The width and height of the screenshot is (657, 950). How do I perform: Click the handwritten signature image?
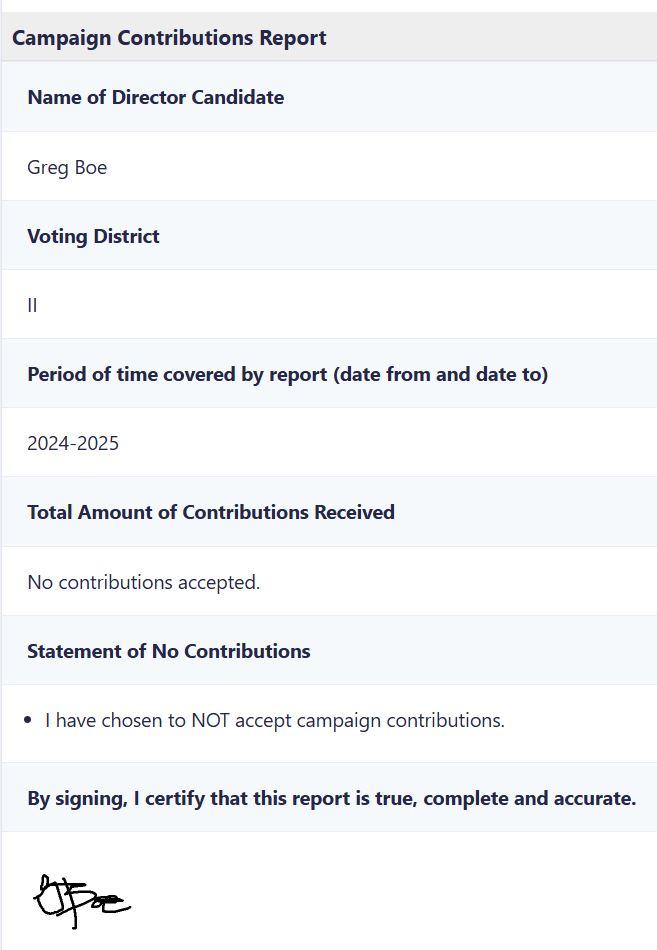click(x=82, y=901)
